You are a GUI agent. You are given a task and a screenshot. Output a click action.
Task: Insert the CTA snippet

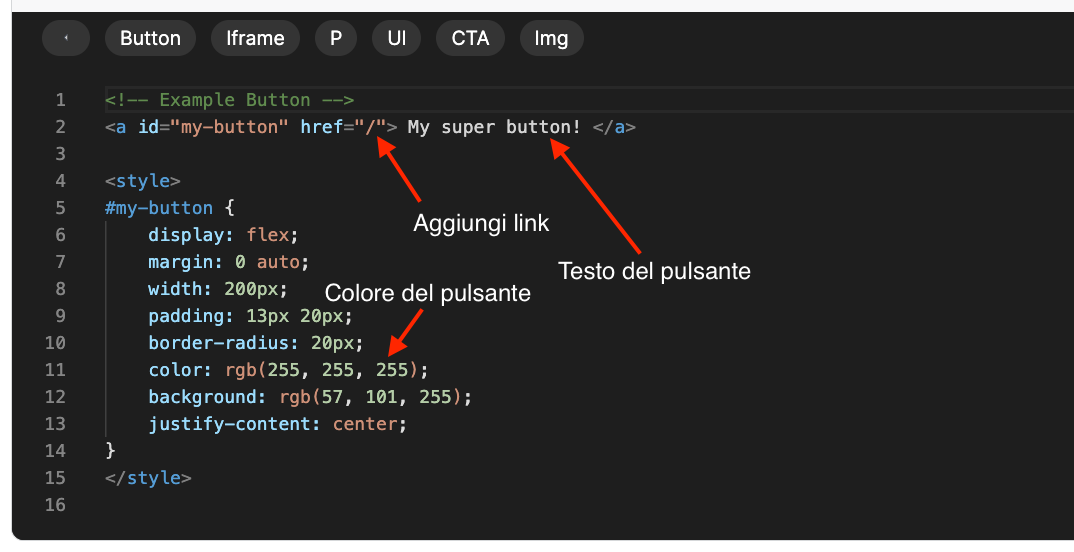(470, 38)
